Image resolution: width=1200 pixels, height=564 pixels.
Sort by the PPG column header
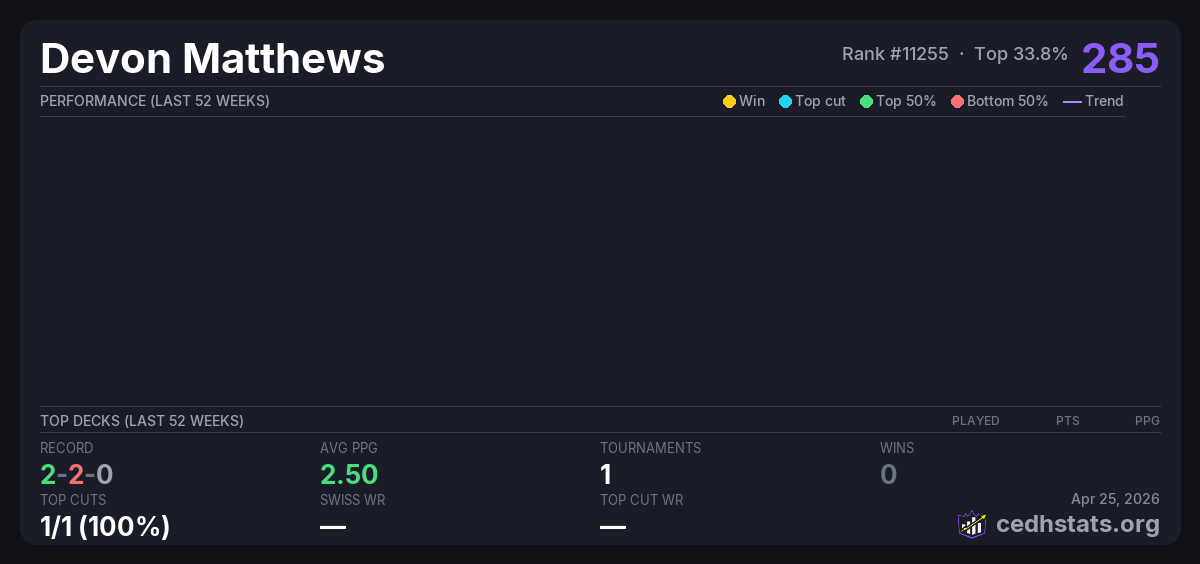[x=1147, y=421]
